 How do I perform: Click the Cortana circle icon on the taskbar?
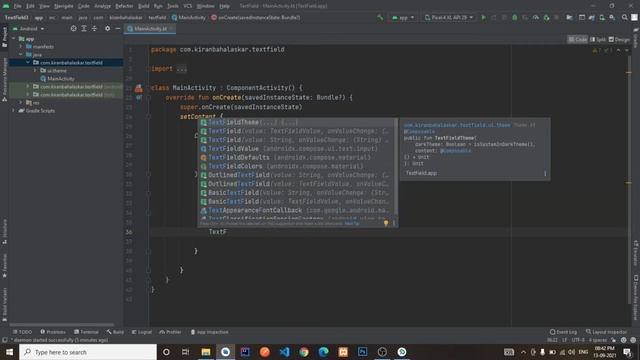pos(166,352)
